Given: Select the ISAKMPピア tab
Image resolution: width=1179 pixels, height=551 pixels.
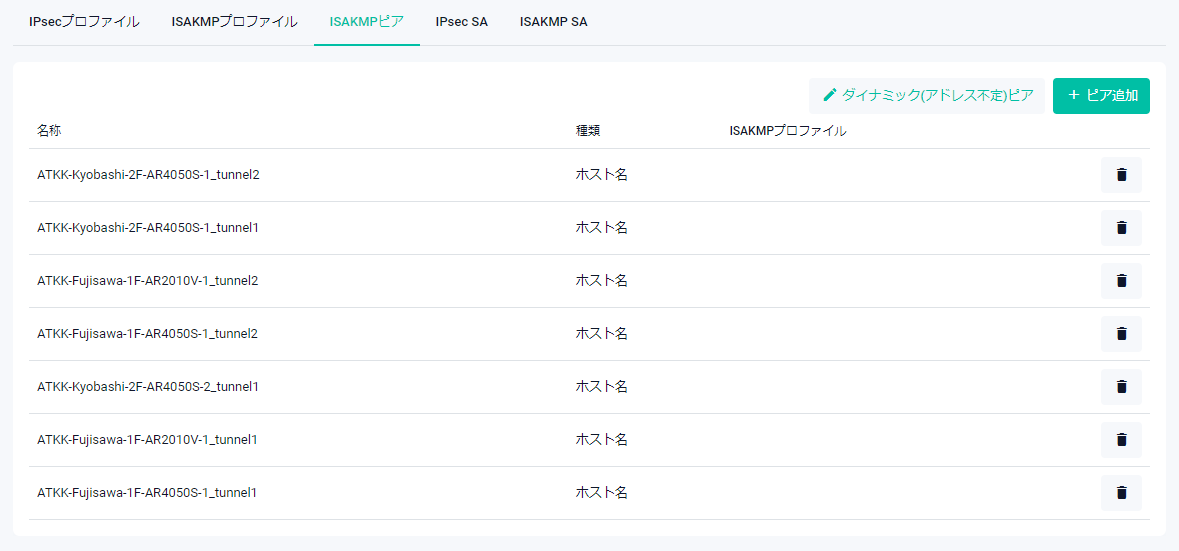Looking at the screenshot, I should click(x=366, y=22).
